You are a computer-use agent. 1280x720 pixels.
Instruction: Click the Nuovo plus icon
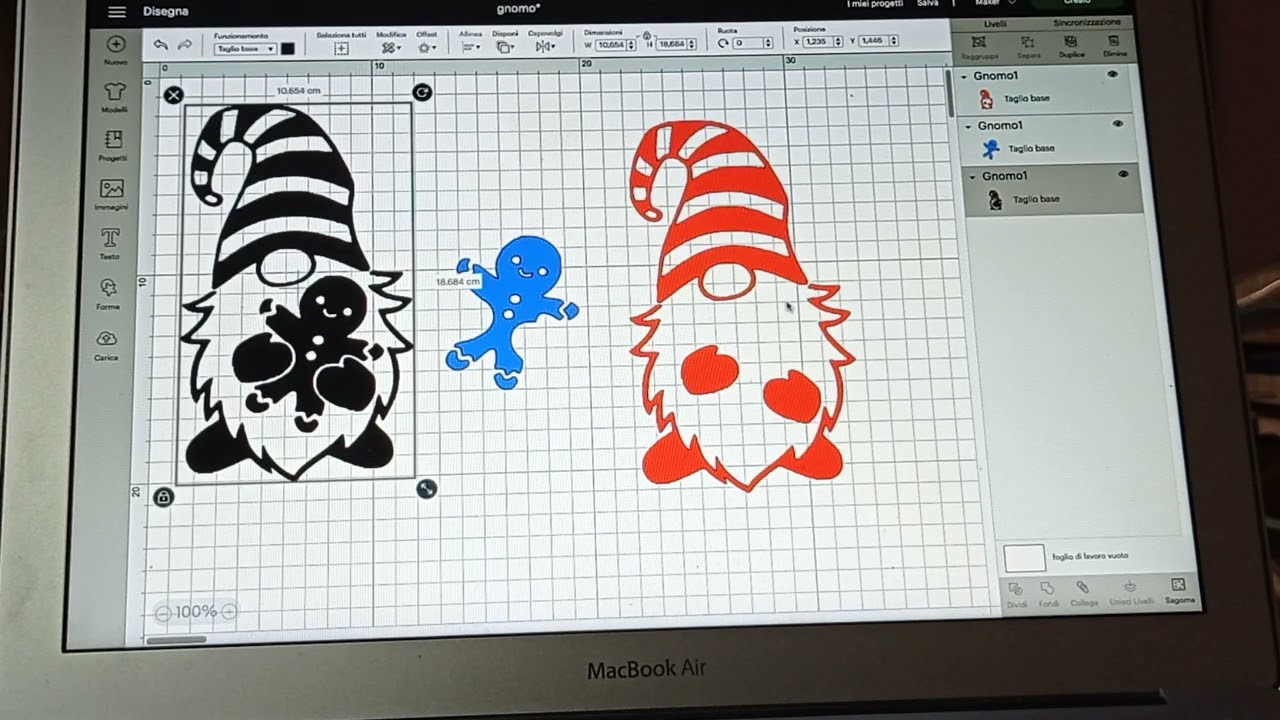click(115, 44)
